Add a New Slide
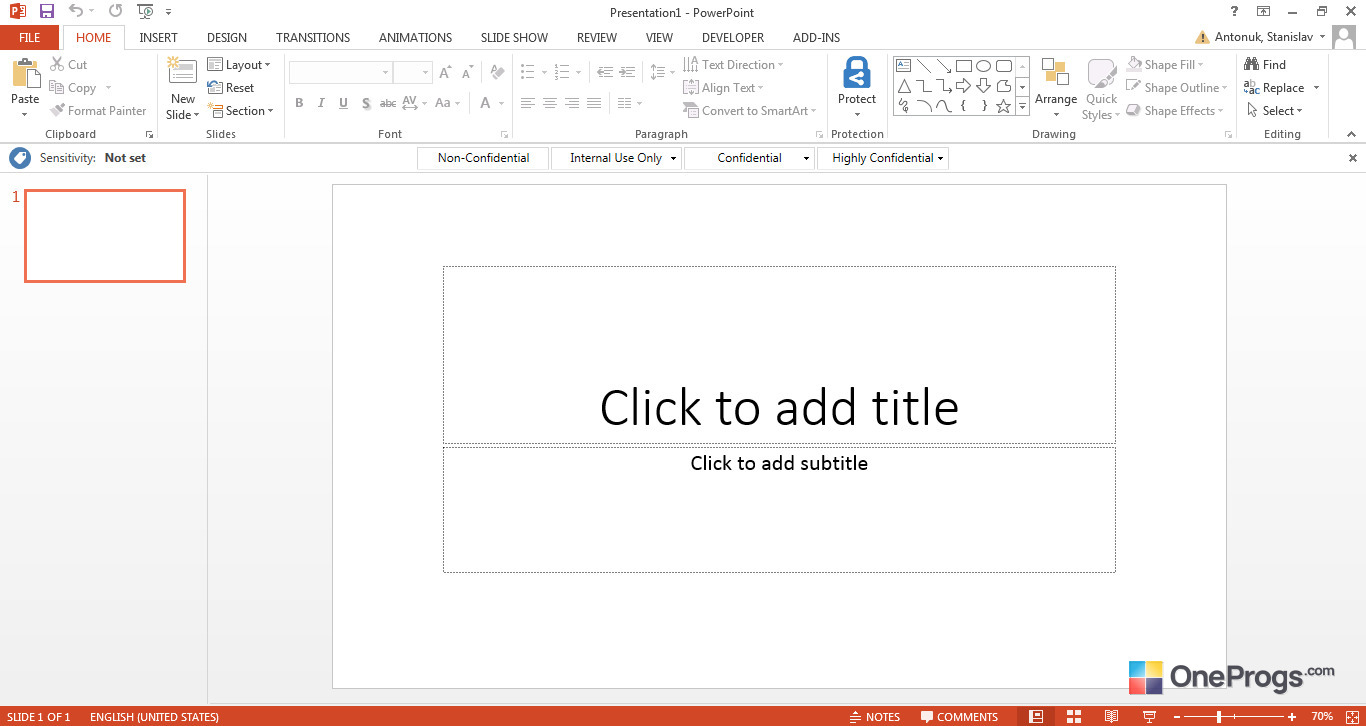Image resolution: width=1366 pixels, height=726 pixels. tap(182, 88)
